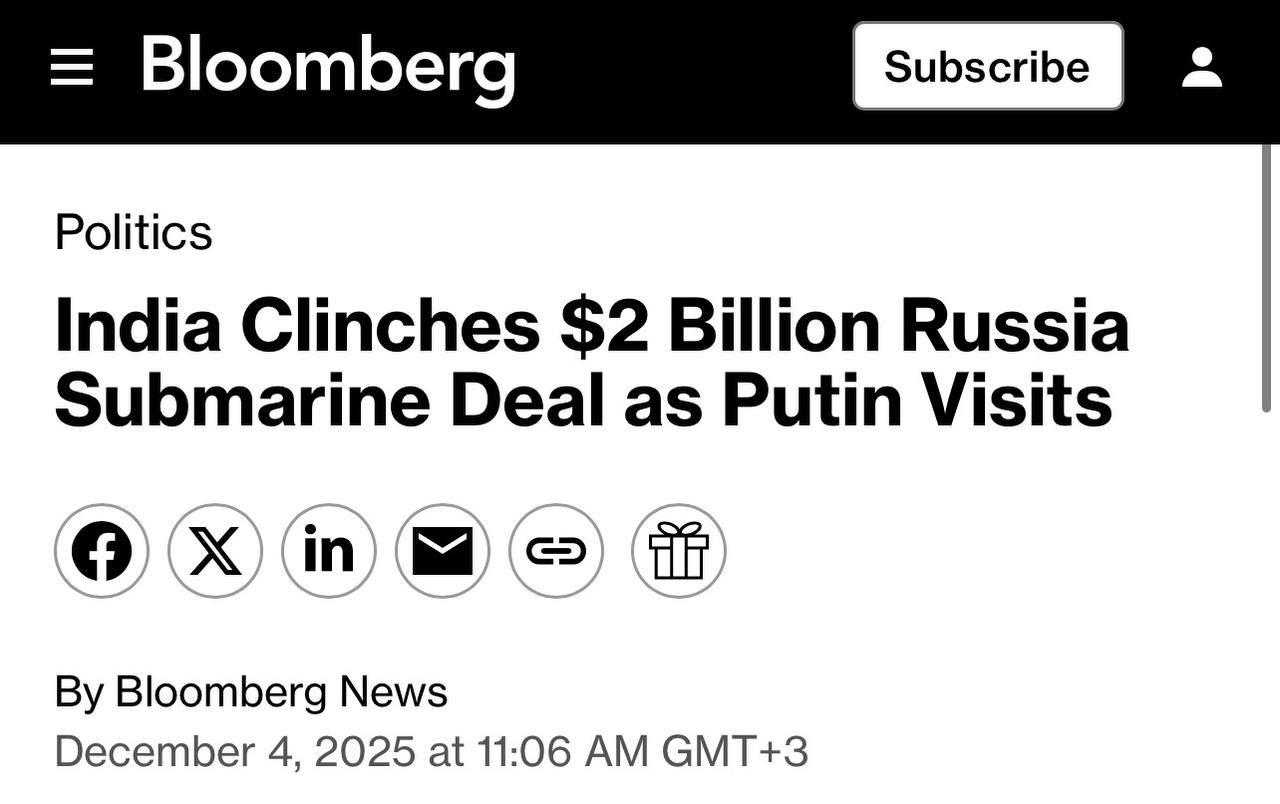The image size is (1280, 804).
Task: Click the gift article icon
Action: point(678,551)
